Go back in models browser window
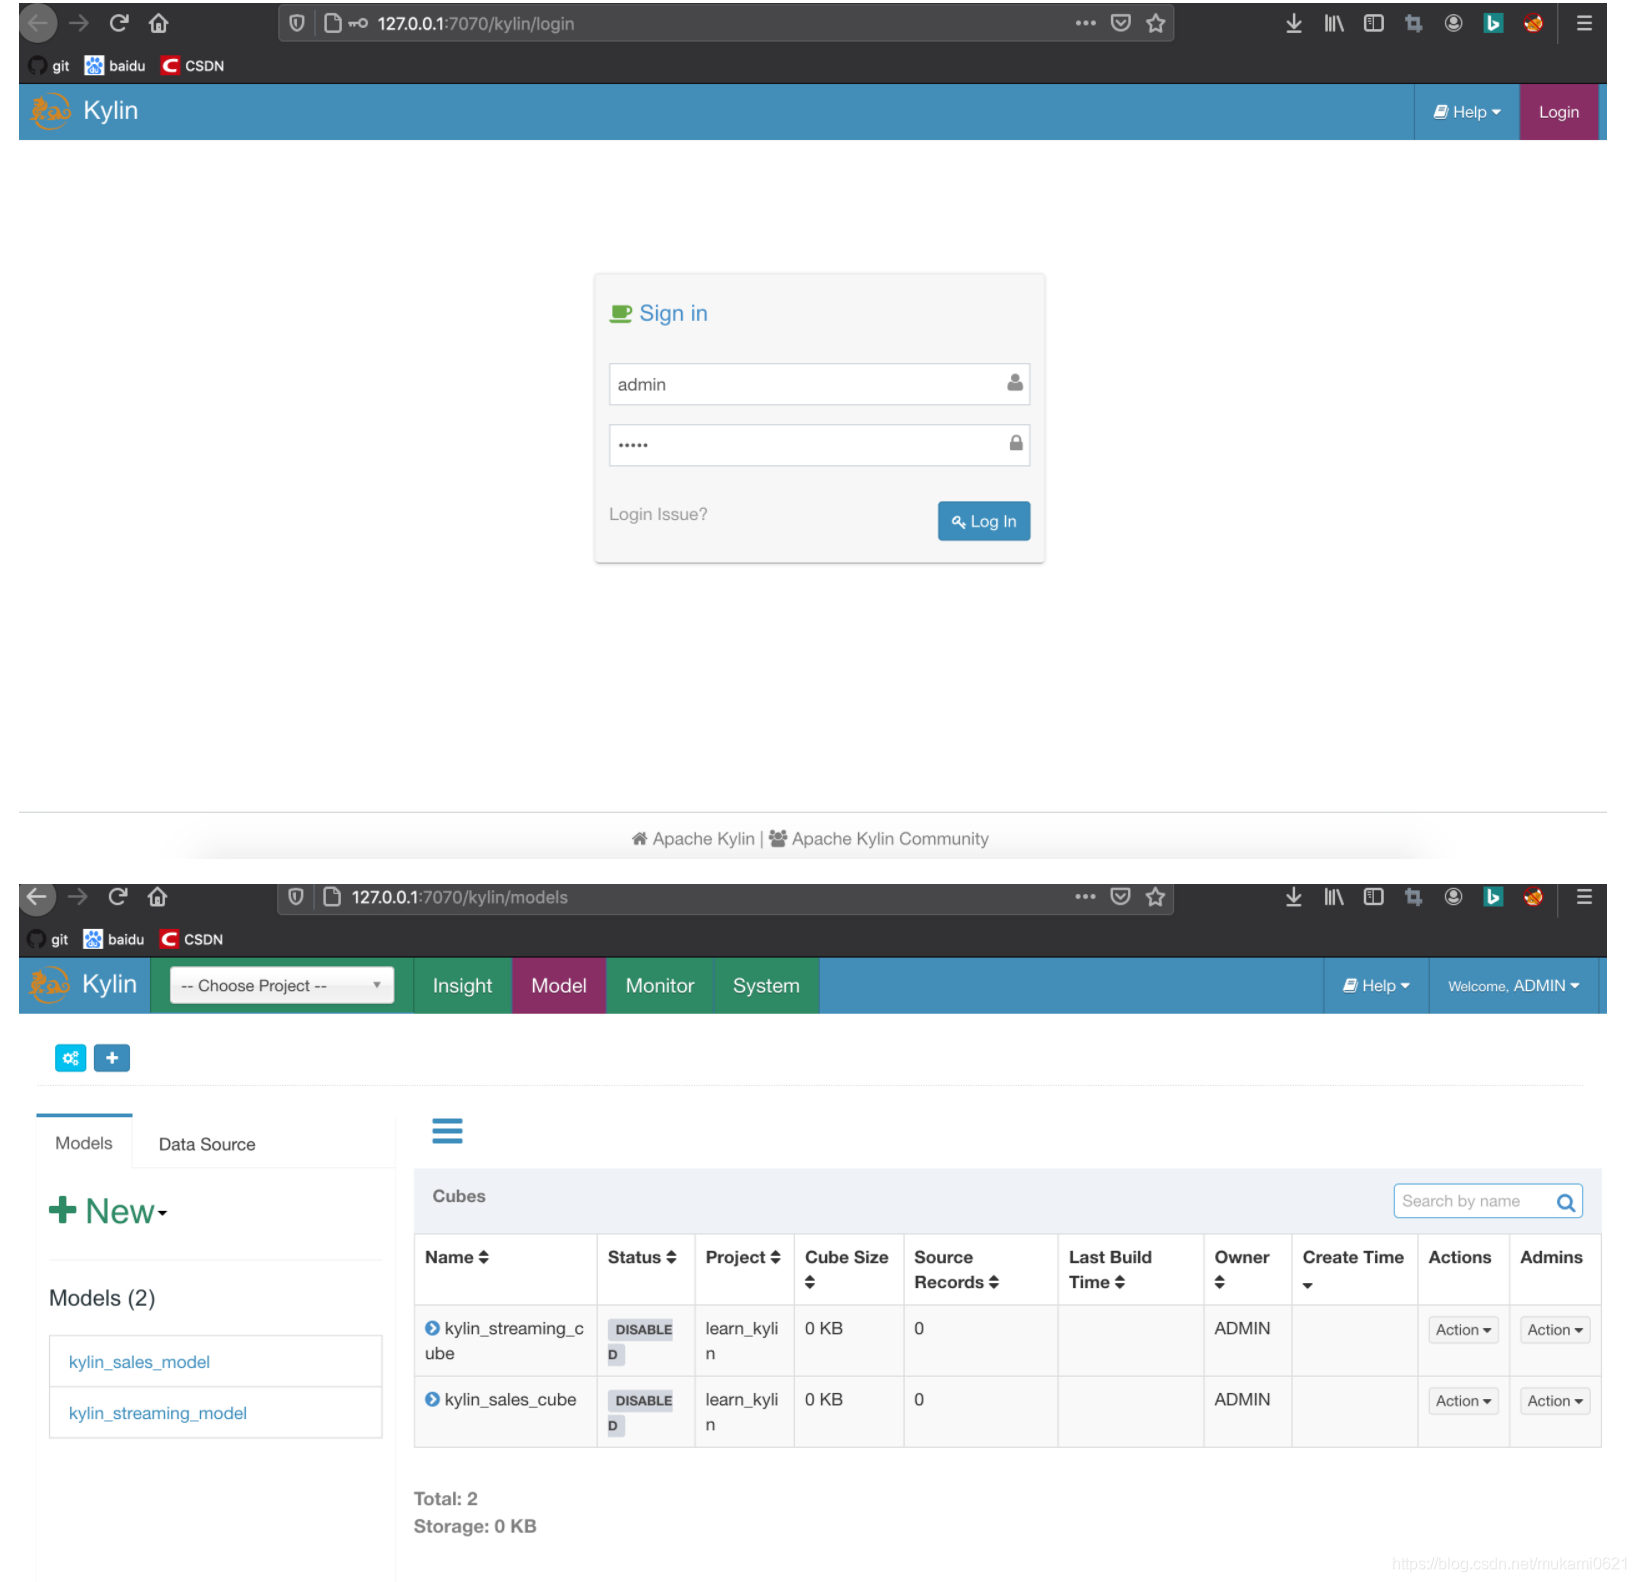Screen dimensions: 1636x1582 click(37, 897)
